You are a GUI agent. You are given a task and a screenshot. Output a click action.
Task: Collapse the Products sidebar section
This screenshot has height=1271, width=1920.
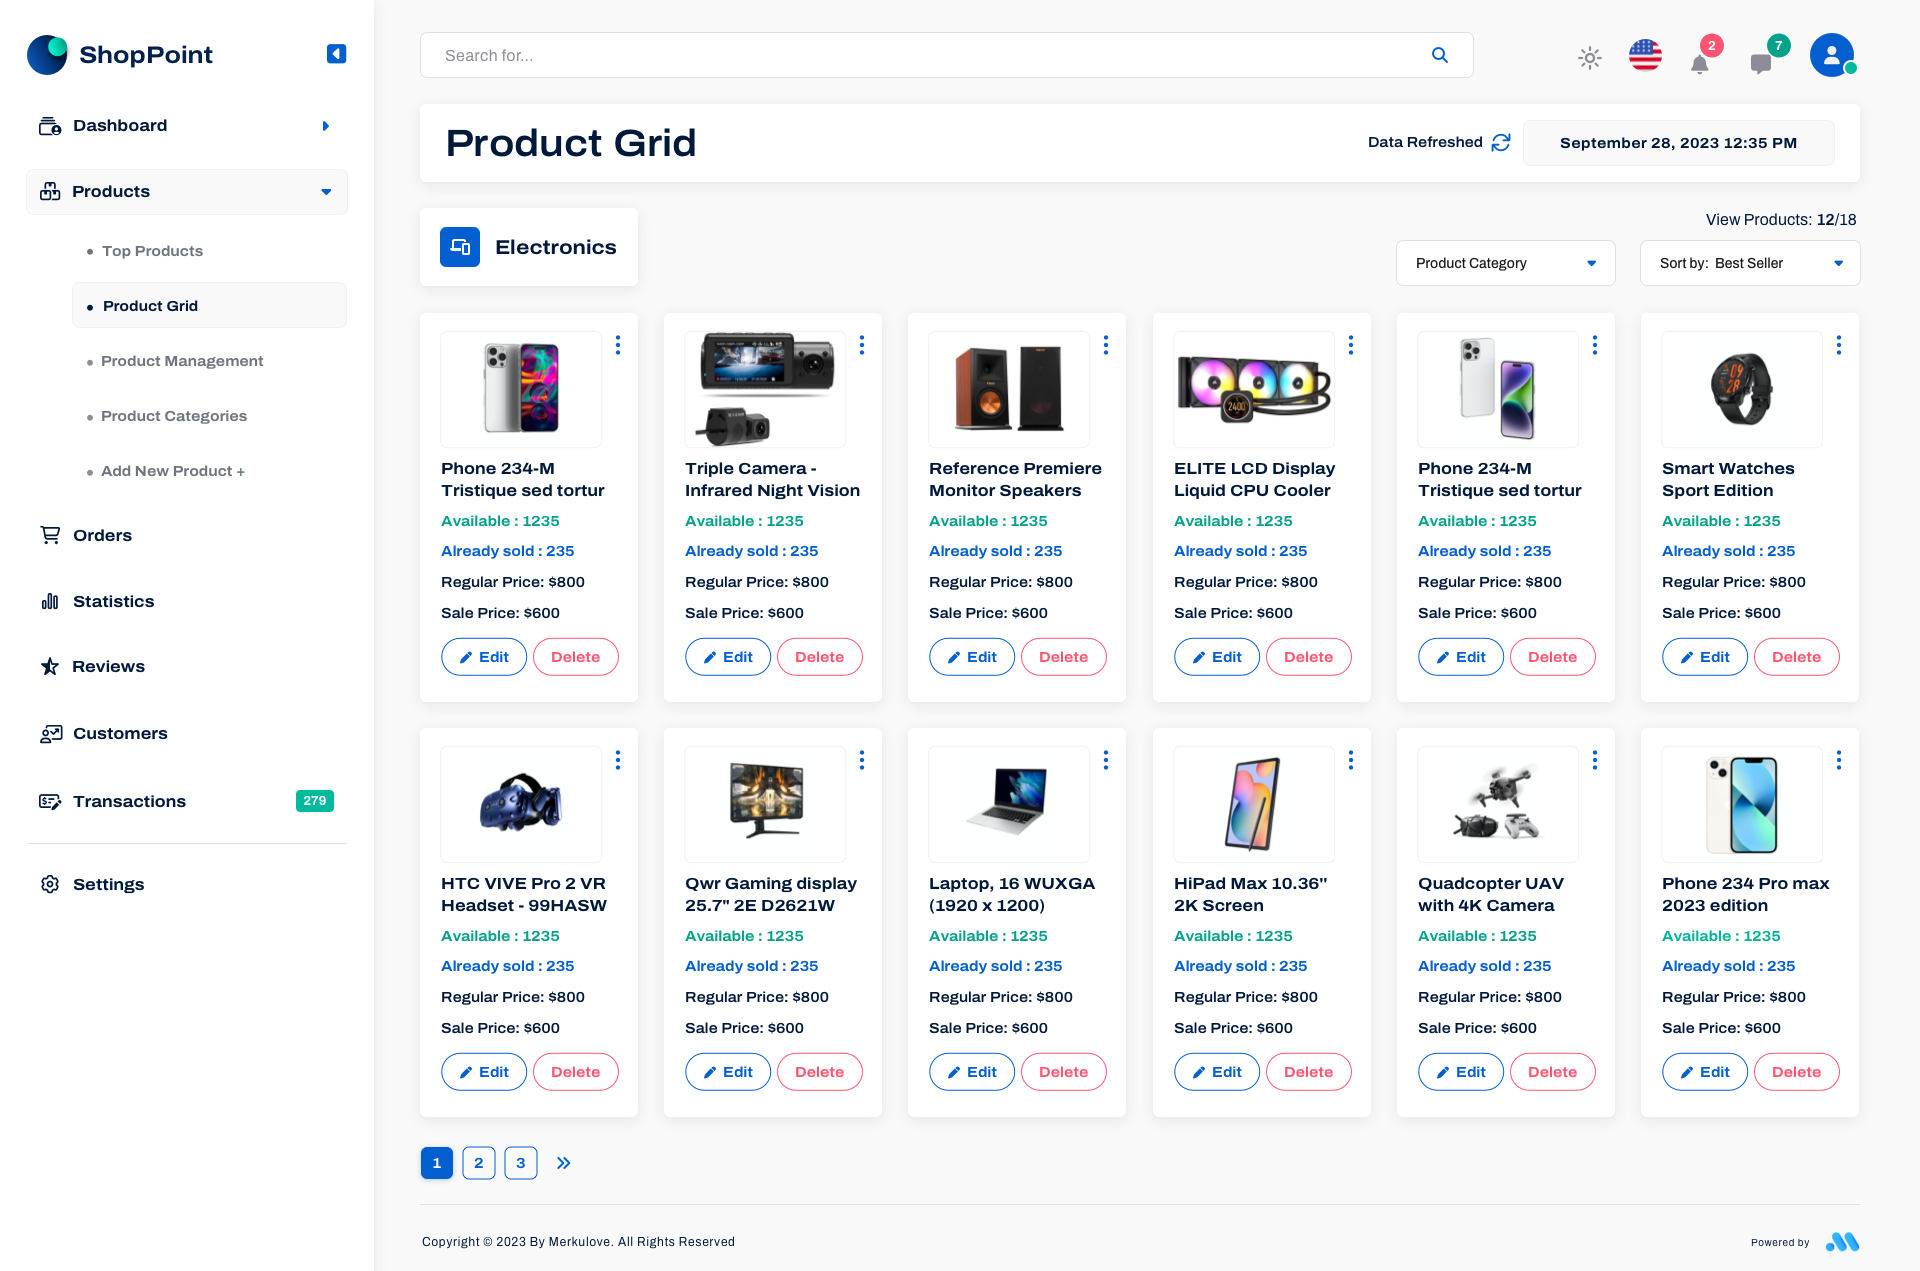coord(325,191)
